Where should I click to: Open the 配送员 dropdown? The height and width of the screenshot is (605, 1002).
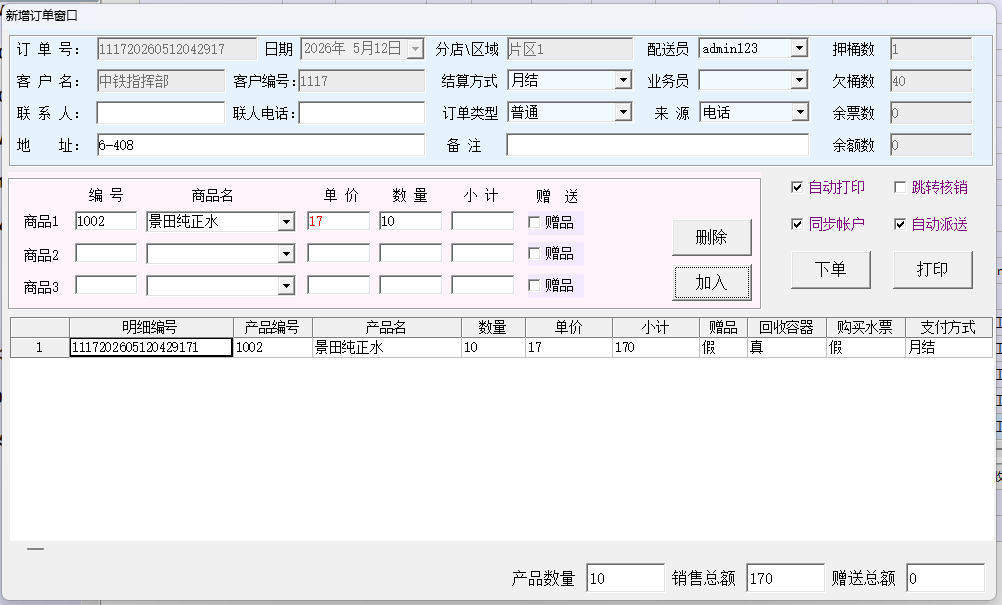(799, 49)
